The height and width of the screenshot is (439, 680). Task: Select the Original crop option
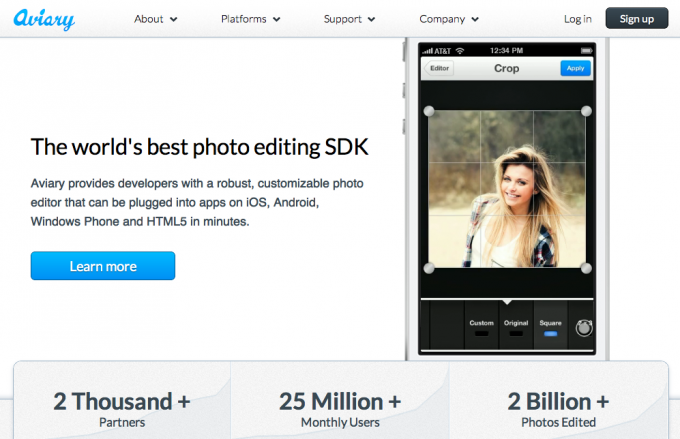[x=516, y=326]
